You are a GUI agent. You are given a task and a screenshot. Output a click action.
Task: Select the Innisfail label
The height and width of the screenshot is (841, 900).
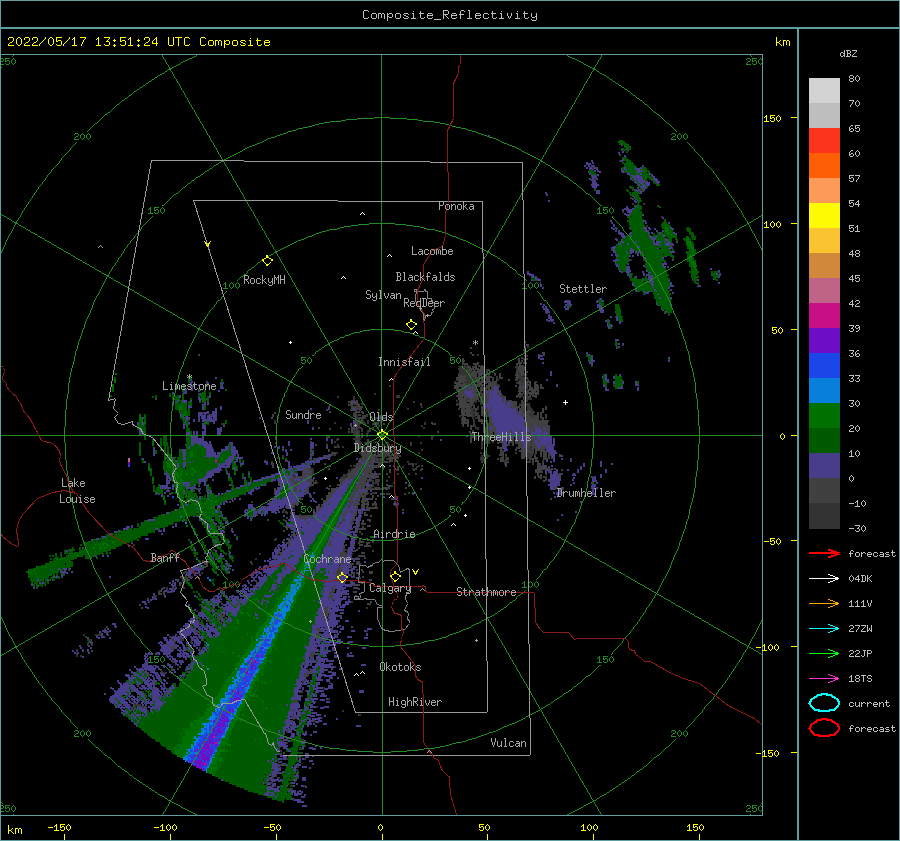404,362
